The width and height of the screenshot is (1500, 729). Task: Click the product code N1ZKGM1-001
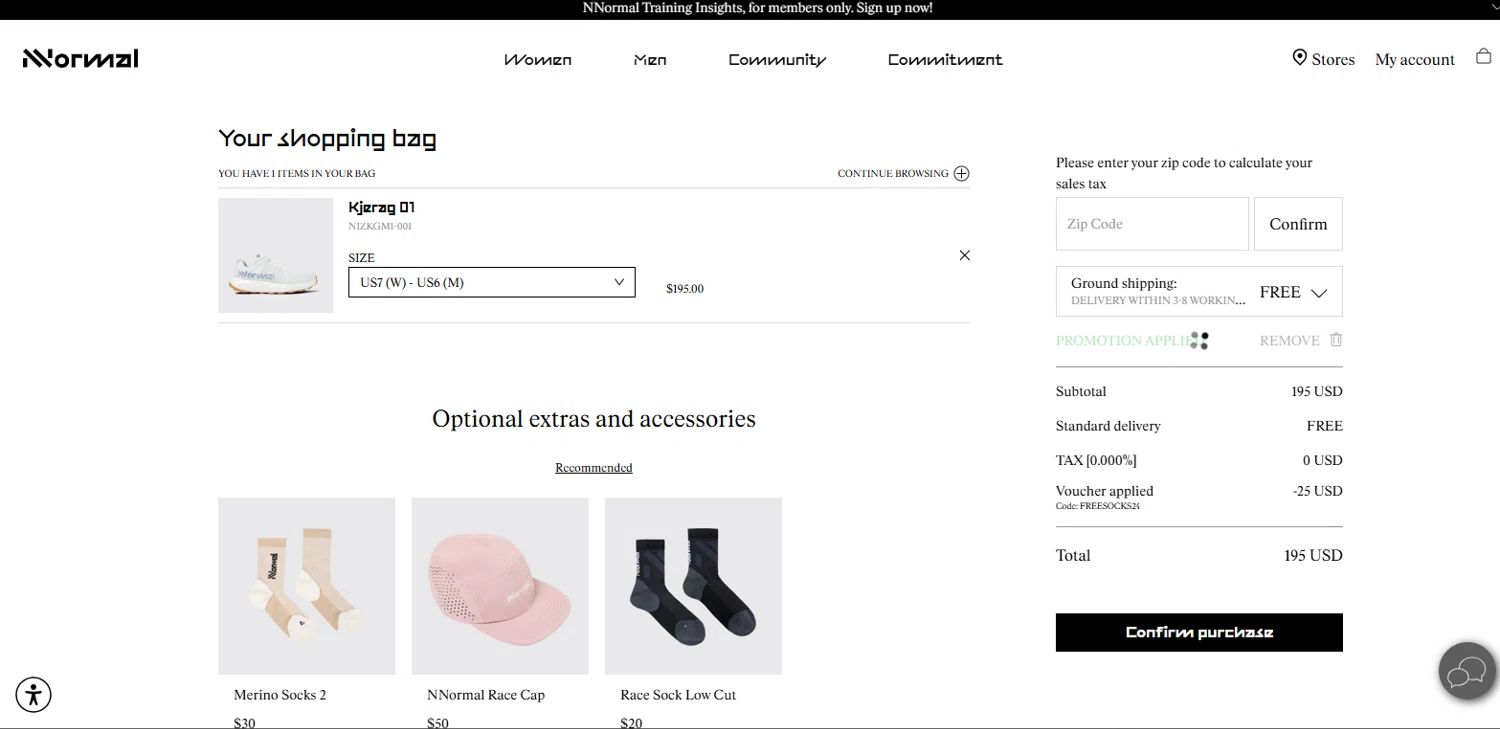click(x=380, y=226)
